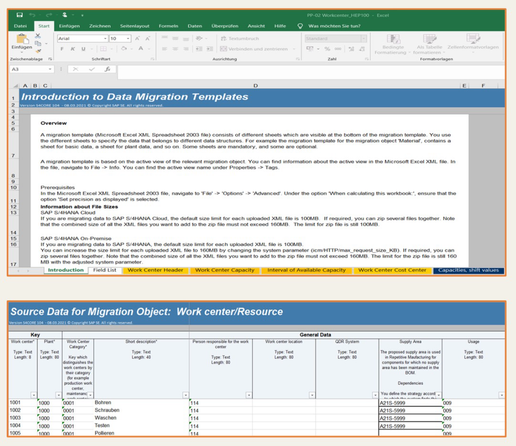Click Was möchten Sie tun search box
Image resolution: width=516 pixels, height=446 pixels.
(x=334, y=26)
